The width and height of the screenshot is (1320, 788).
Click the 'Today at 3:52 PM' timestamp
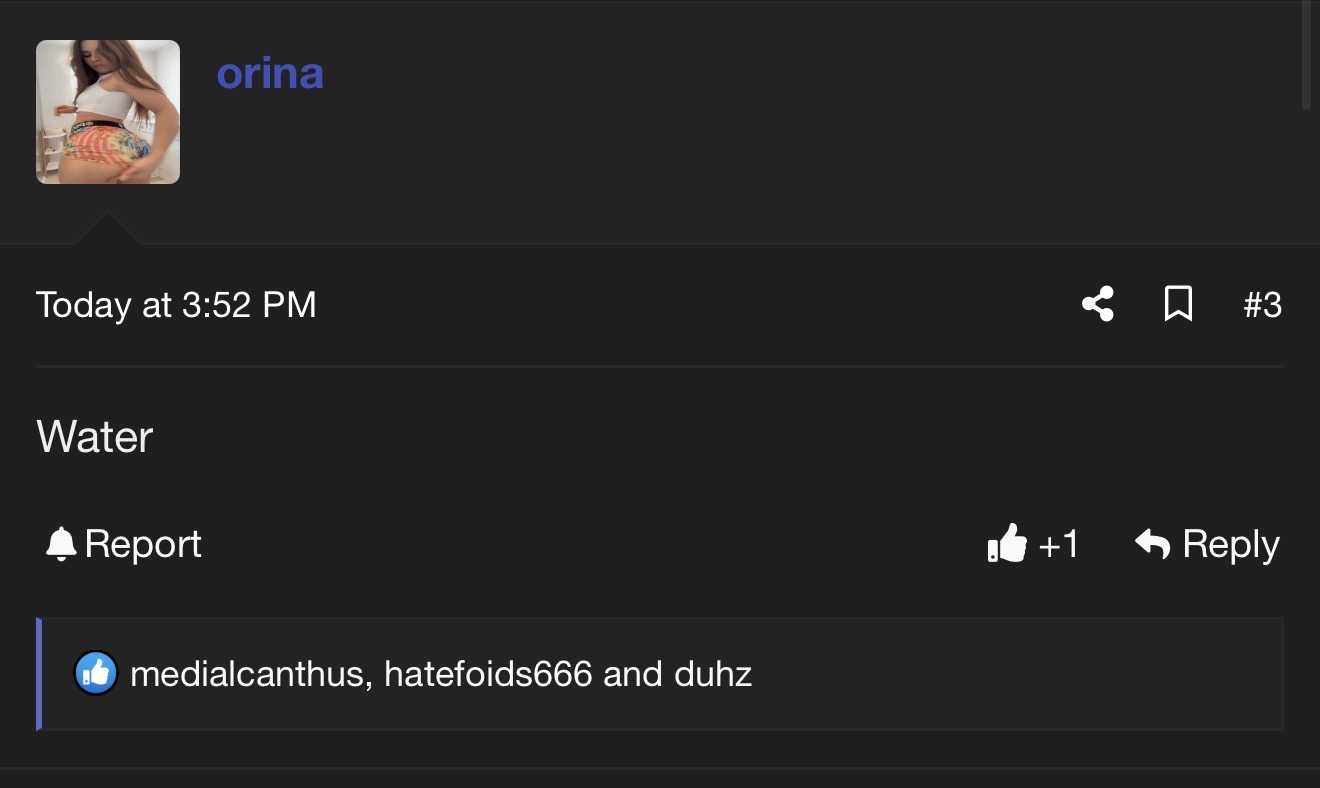click(x=176, y=305)
